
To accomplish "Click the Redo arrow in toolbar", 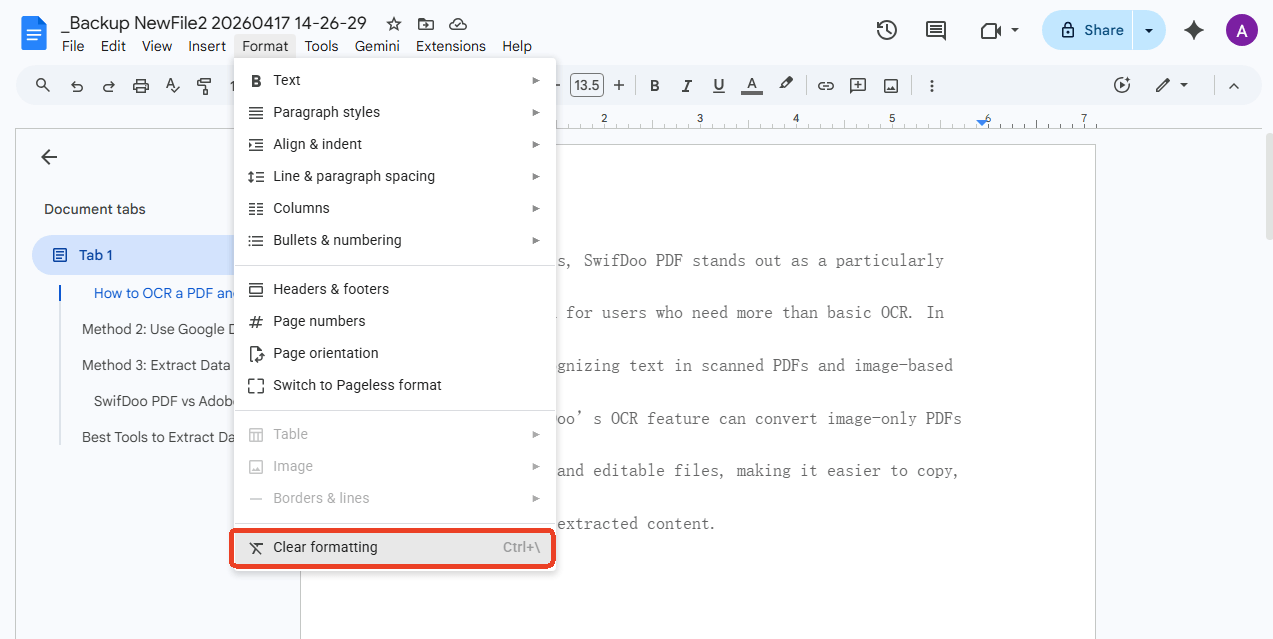I will (108, 86).
